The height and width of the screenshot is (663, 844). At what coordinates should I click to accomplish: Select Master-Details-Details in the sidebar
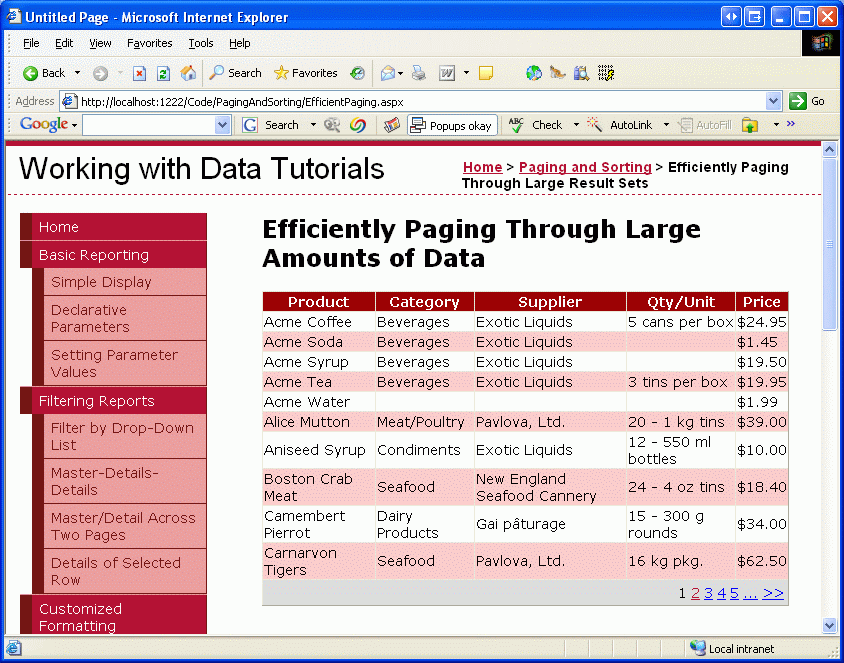[104, 481]
